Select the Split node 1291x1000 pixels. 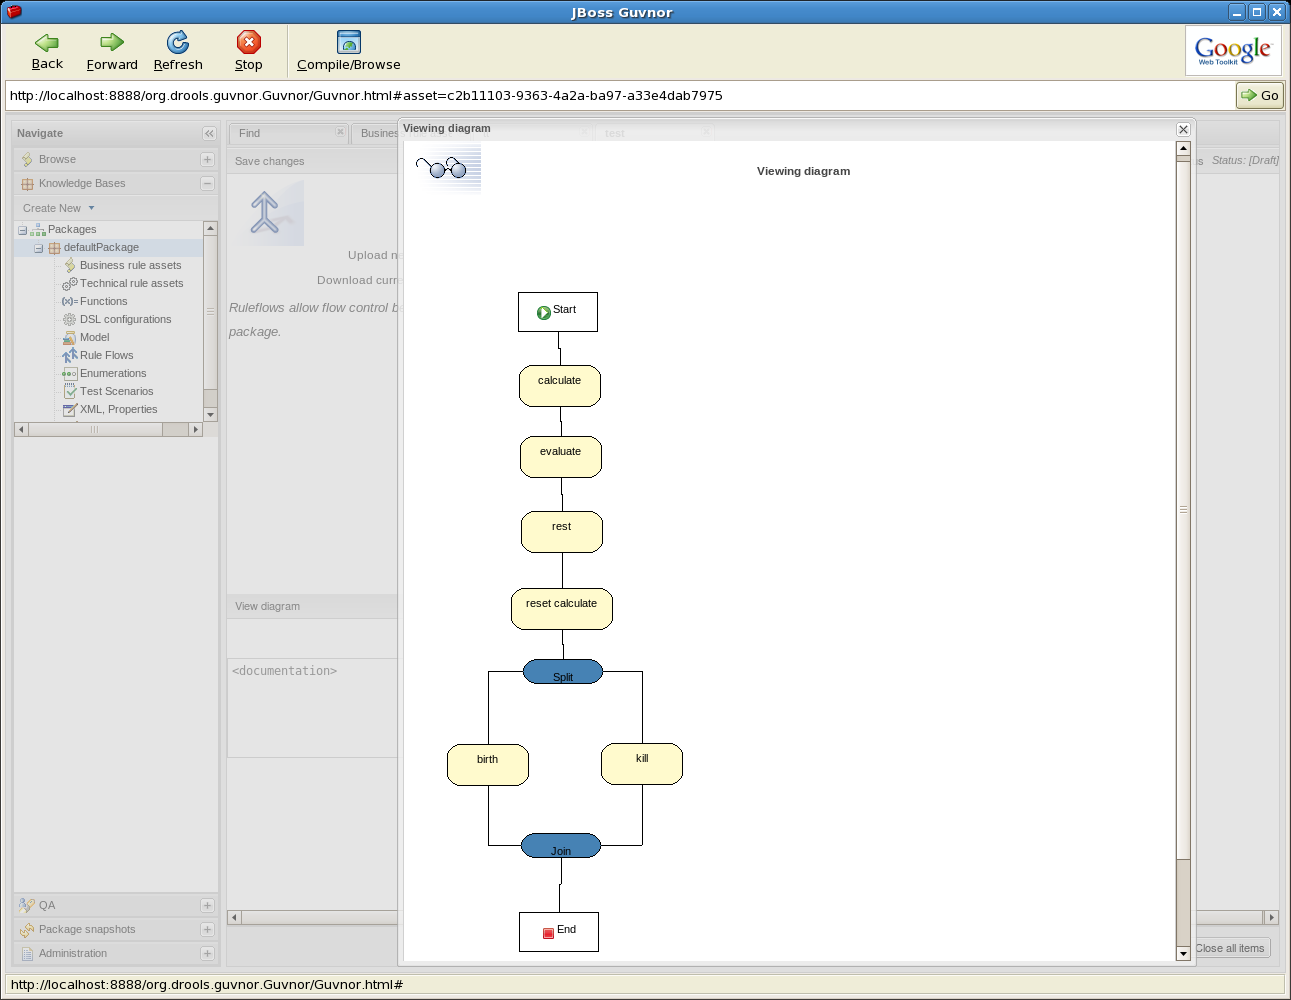click(563, 672)
